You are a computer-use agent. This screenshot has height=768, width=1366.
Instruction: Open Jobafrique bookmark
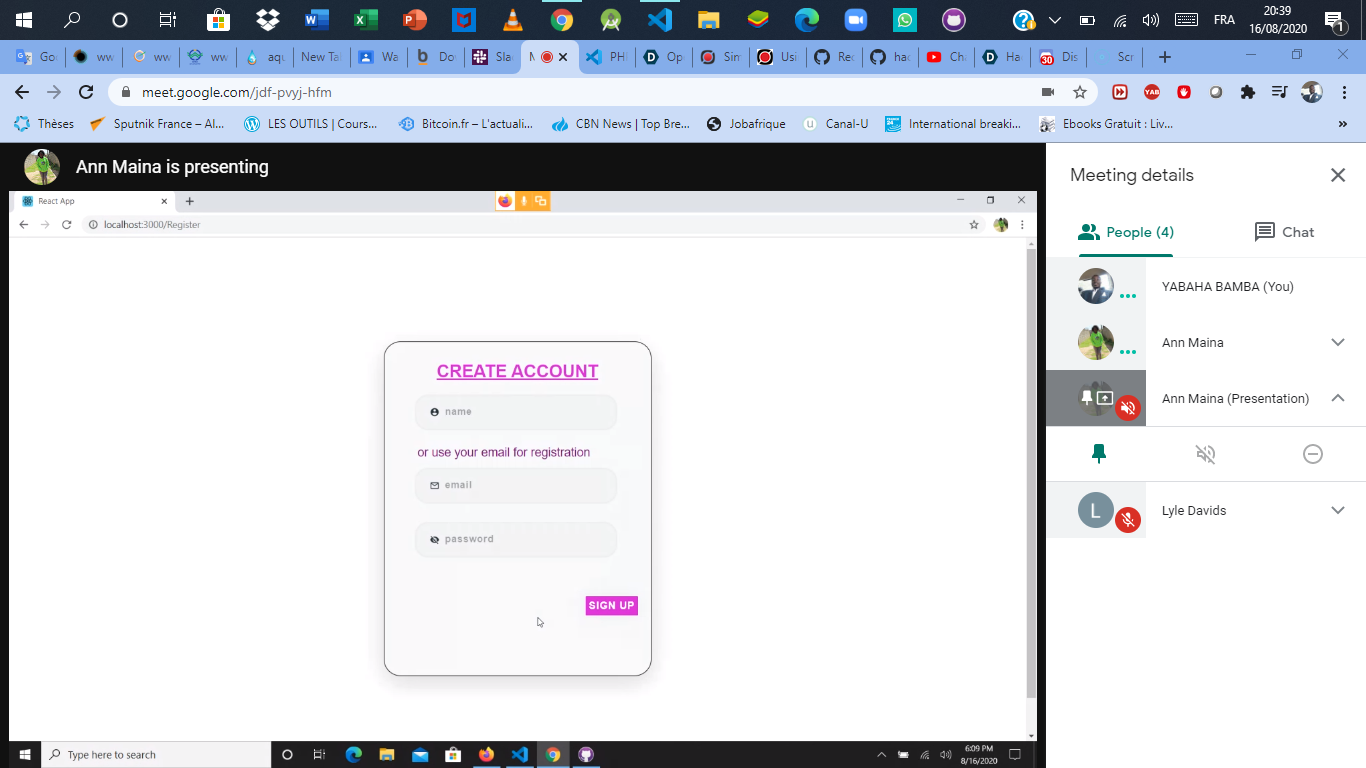(x=746, y=124)
